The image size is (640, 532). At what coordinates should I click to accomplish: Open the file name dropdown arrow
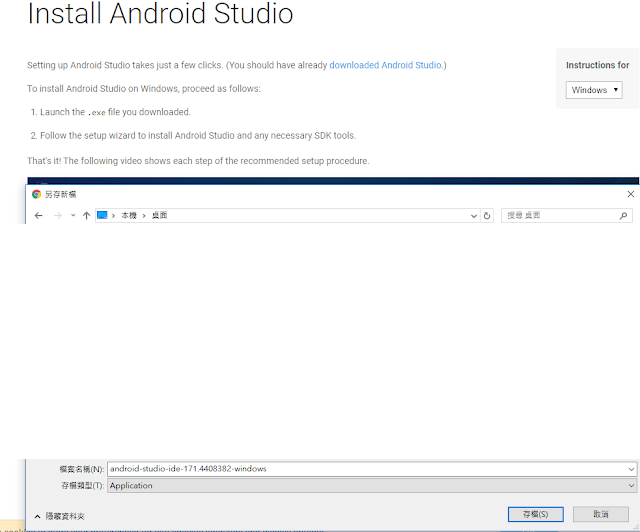[x=631, y=469]
